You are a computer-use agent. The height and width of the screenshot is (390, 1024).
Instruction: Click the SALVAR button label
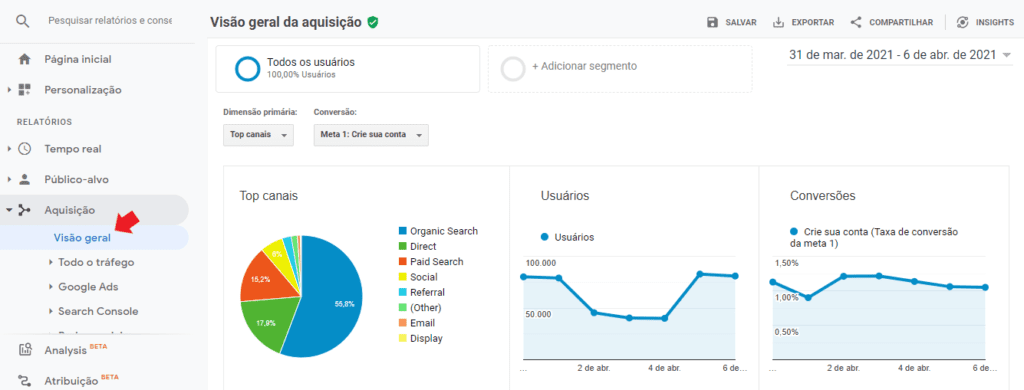741,22
